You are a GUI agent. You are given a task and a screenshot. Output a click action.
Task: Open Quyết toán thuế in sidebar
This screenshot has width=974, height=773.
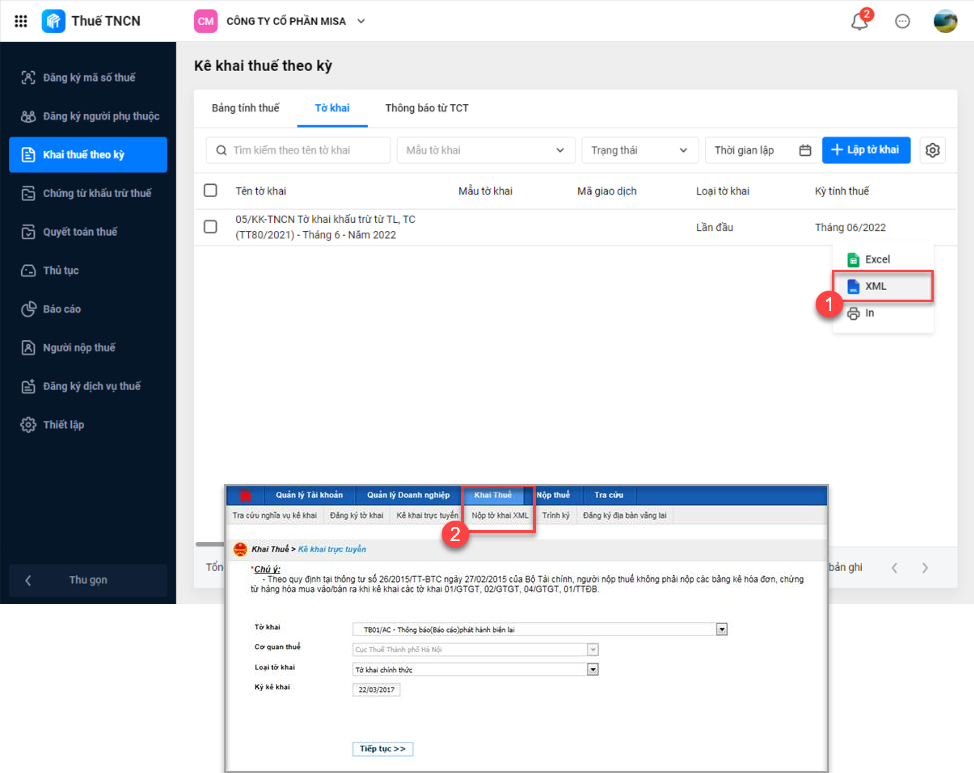point(88,232)
